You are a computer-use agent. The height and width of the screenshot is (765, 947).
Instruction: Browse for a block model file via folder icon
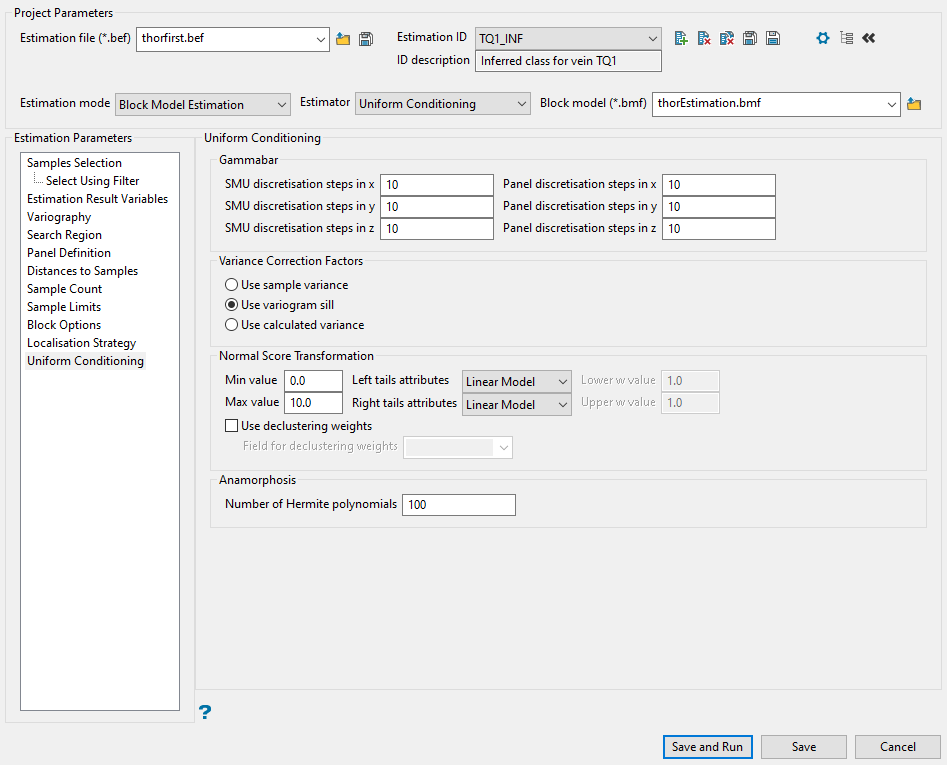pos(913,104)
